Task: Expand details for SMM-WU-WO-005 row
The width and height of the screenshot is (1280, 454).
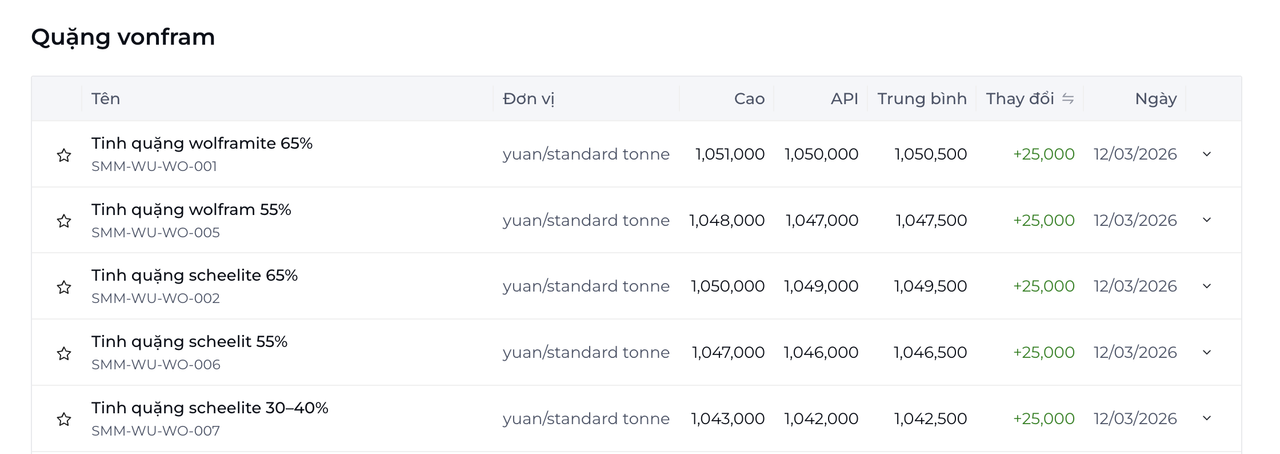Action: coord(1206,220)
